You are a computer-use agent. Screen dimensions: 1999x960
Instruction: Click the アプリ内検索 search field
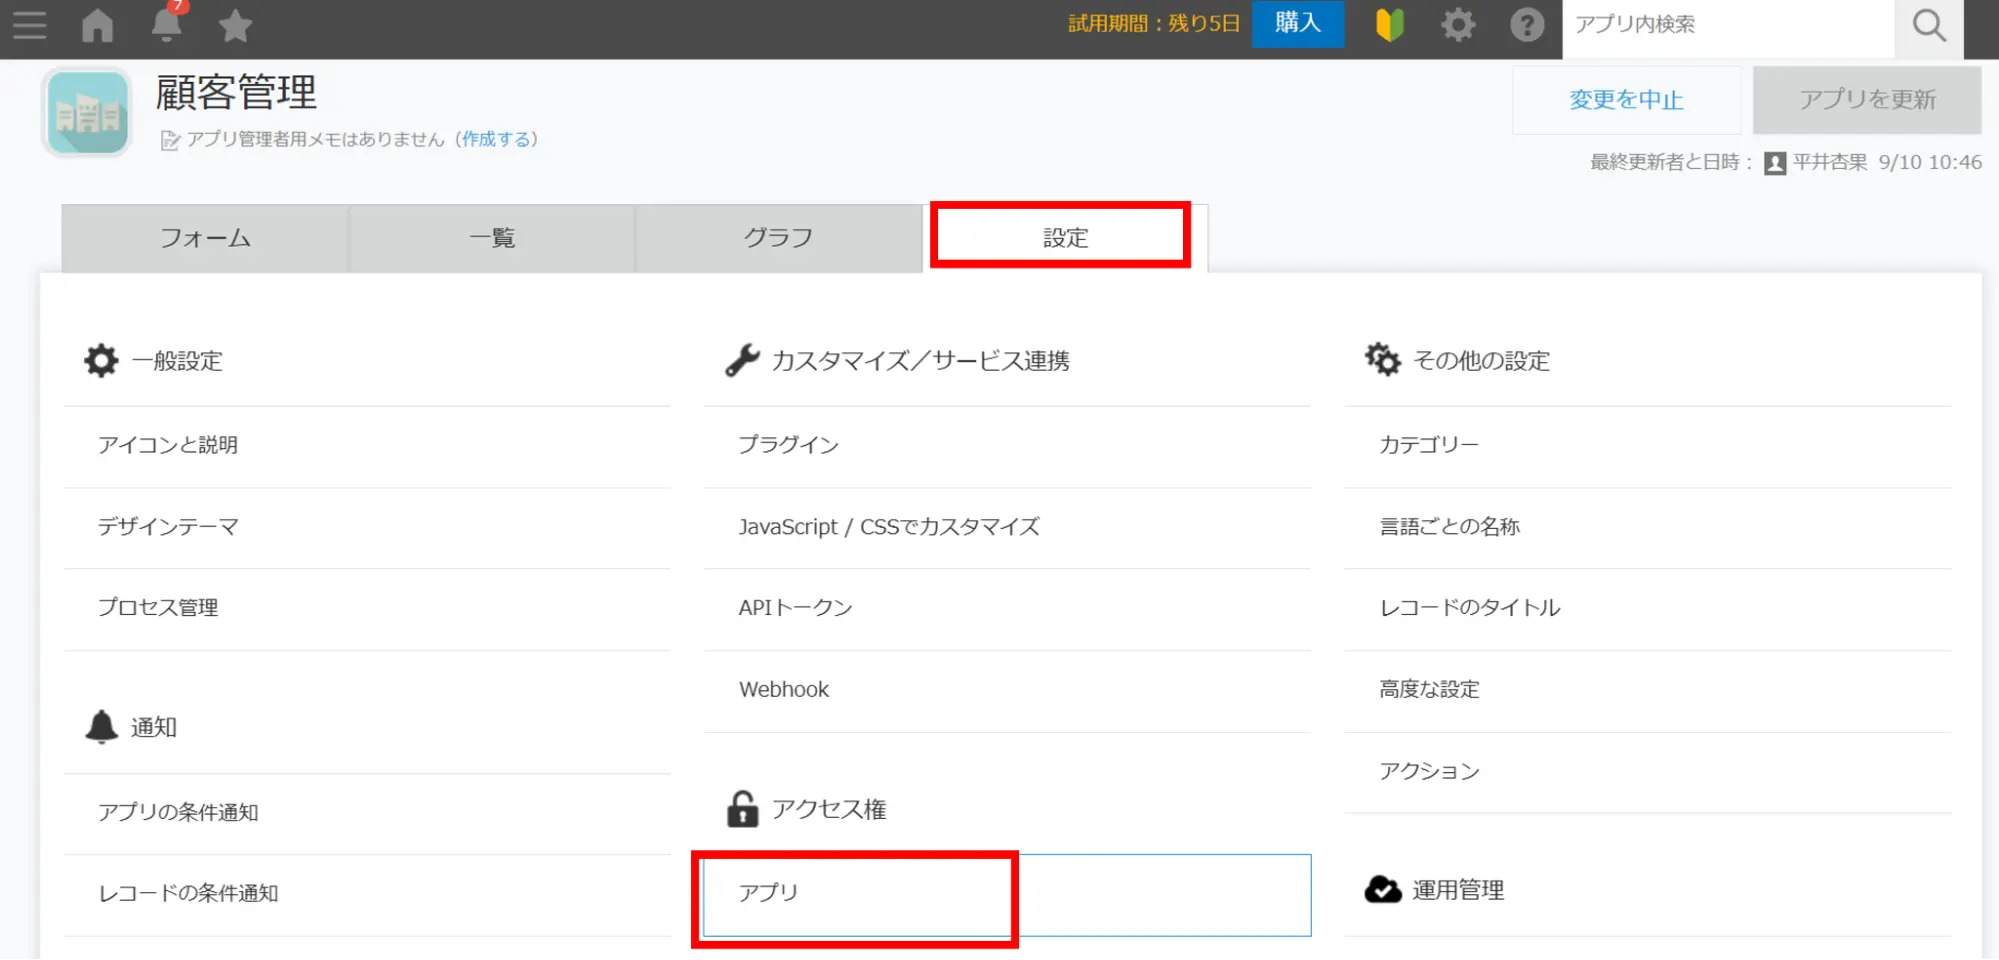(1727, 25)
